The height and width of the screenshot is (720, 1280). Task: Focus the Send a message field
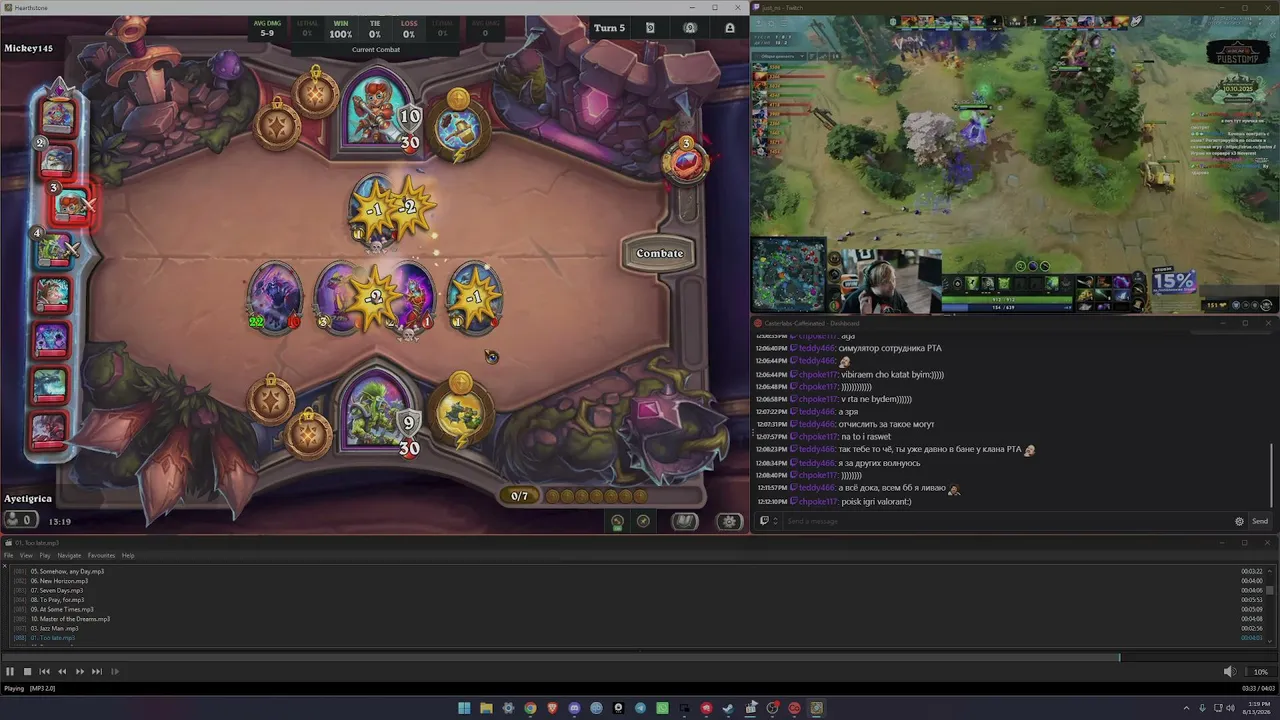pos(1005,521)
